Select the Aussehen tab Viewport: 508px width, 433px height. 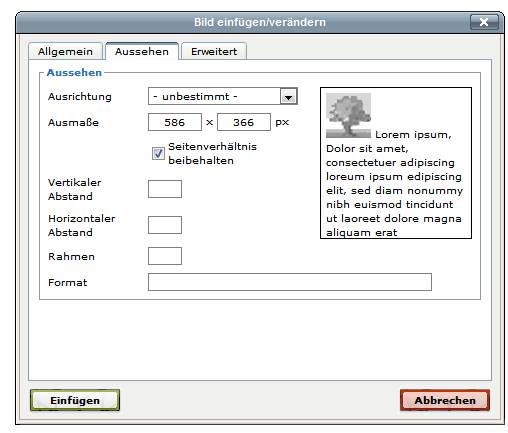(x=142, y=52)
